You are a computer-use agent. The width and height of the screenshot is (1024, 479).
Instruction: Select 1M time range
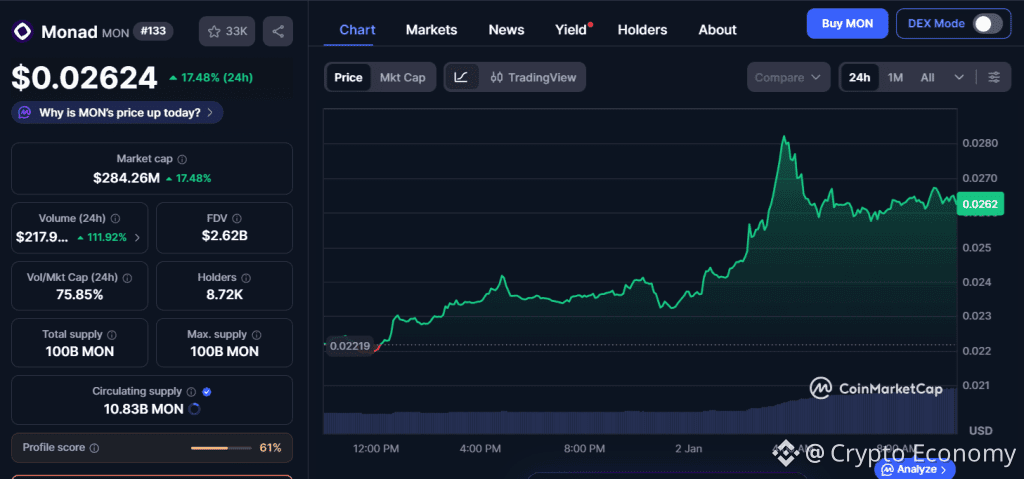[895, 77]
